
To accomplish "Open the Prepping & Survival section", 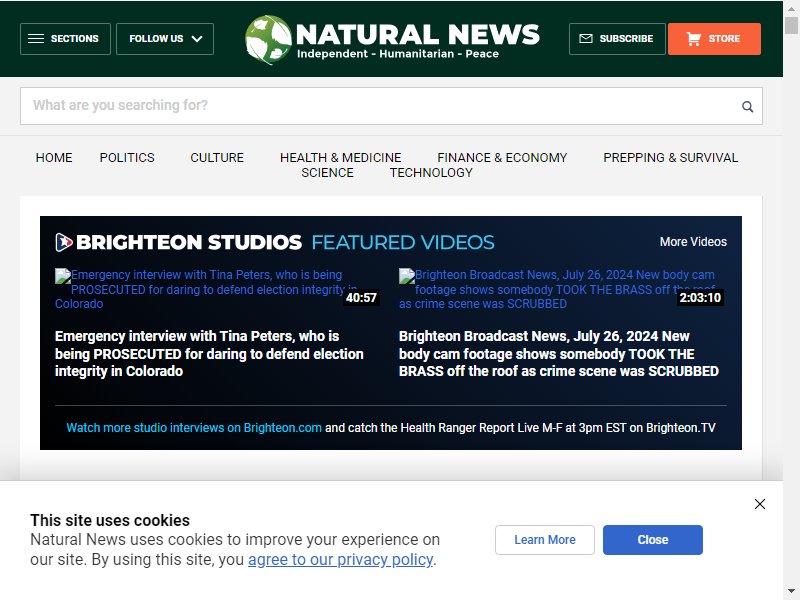I will [670, 158].
